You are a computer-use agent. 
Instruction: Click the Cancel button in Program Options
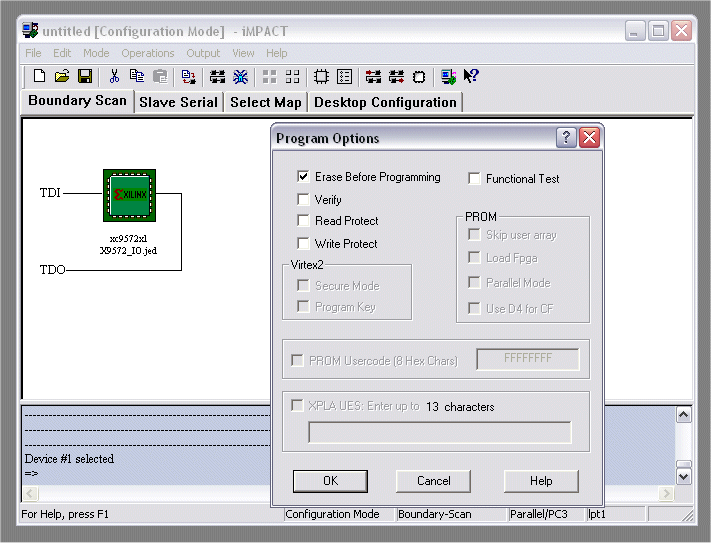[x=433, y=481]
